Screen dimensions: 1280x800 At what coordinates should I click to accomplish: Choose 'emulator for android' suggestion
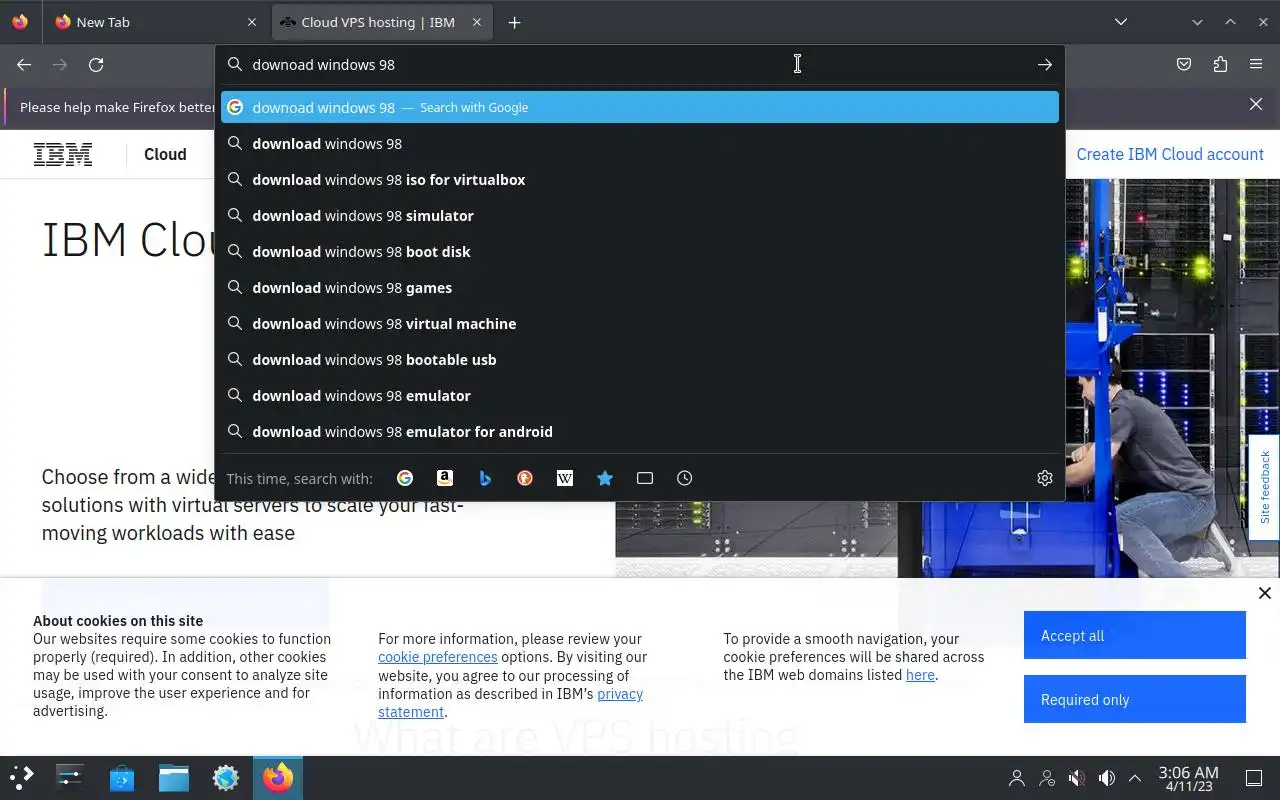click(640, 432)
